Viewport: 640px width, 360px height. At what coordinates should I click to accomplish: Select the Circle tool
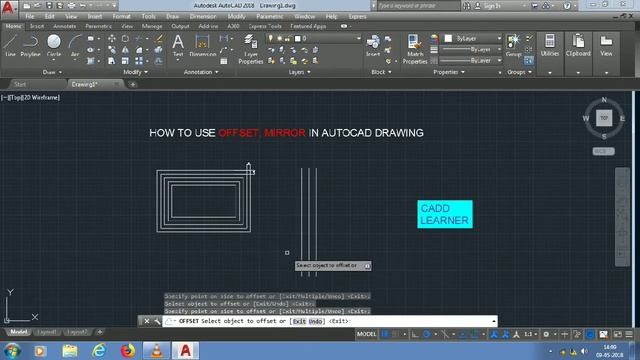pos(54,45)
